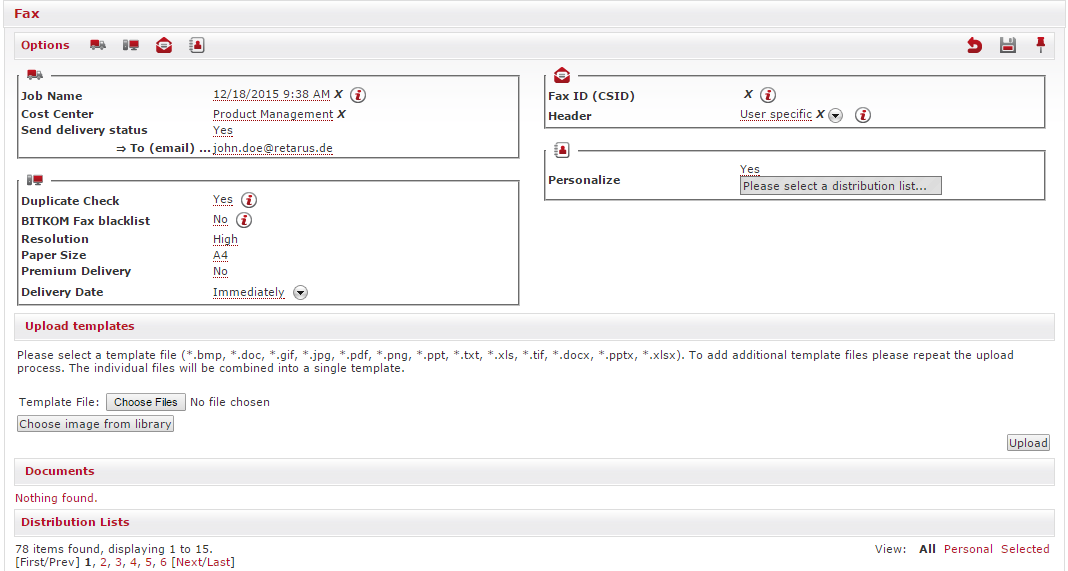1068x571 pixels.
Task: Click the save floppy disk icon
Action: (1008, 45)
